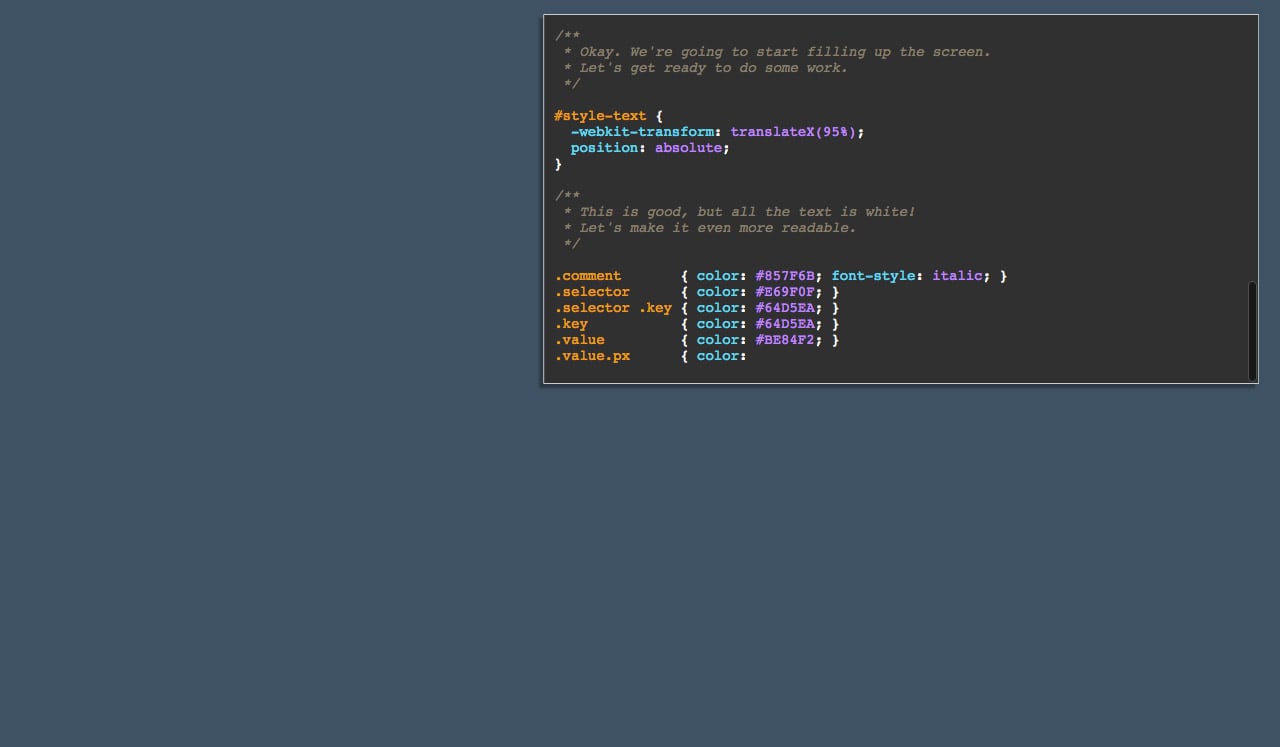The image size is (1280, 747).
Task: Click the editor scrollbar thumb
Action: click(x=1252, y=332)
